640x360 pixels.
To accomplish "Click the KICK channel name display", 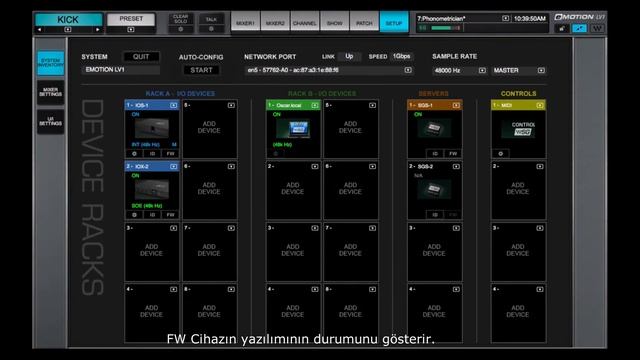I will (68, 20).
